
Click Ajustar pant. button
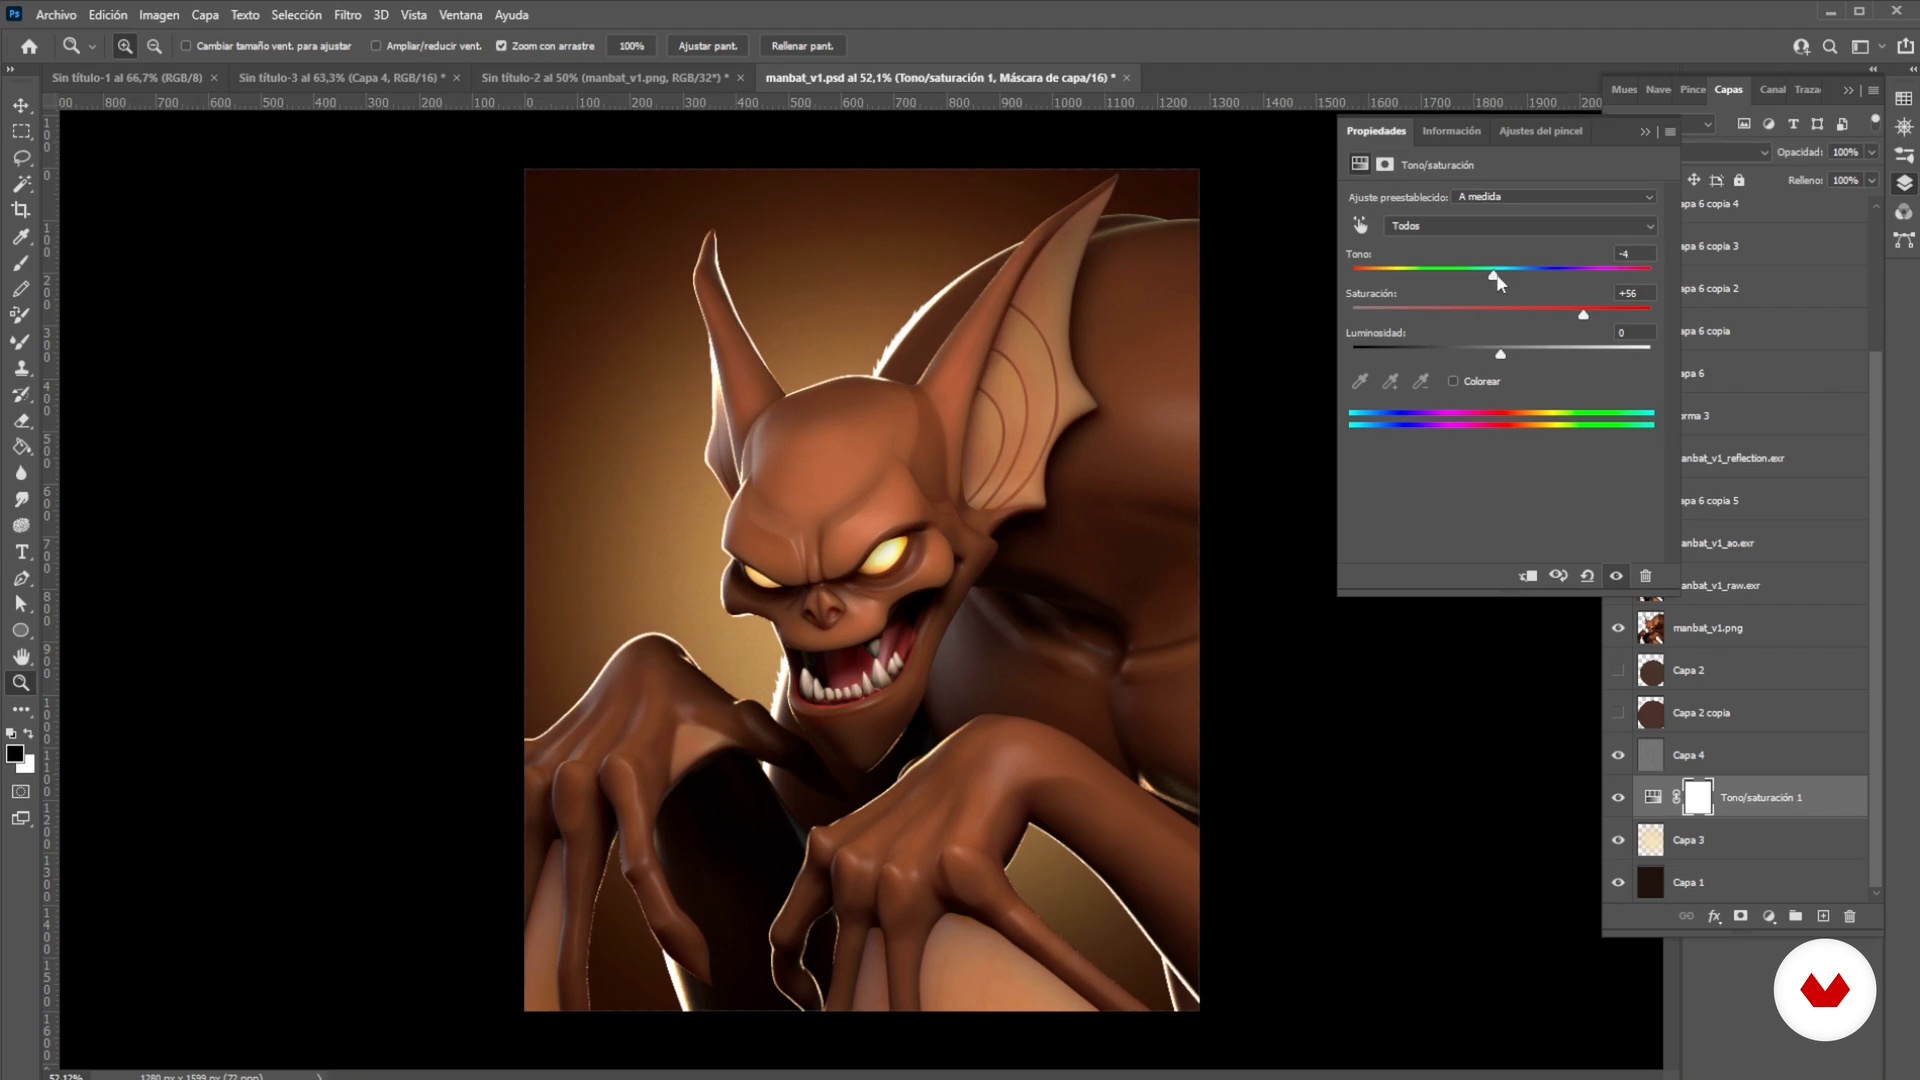(707, 46)
